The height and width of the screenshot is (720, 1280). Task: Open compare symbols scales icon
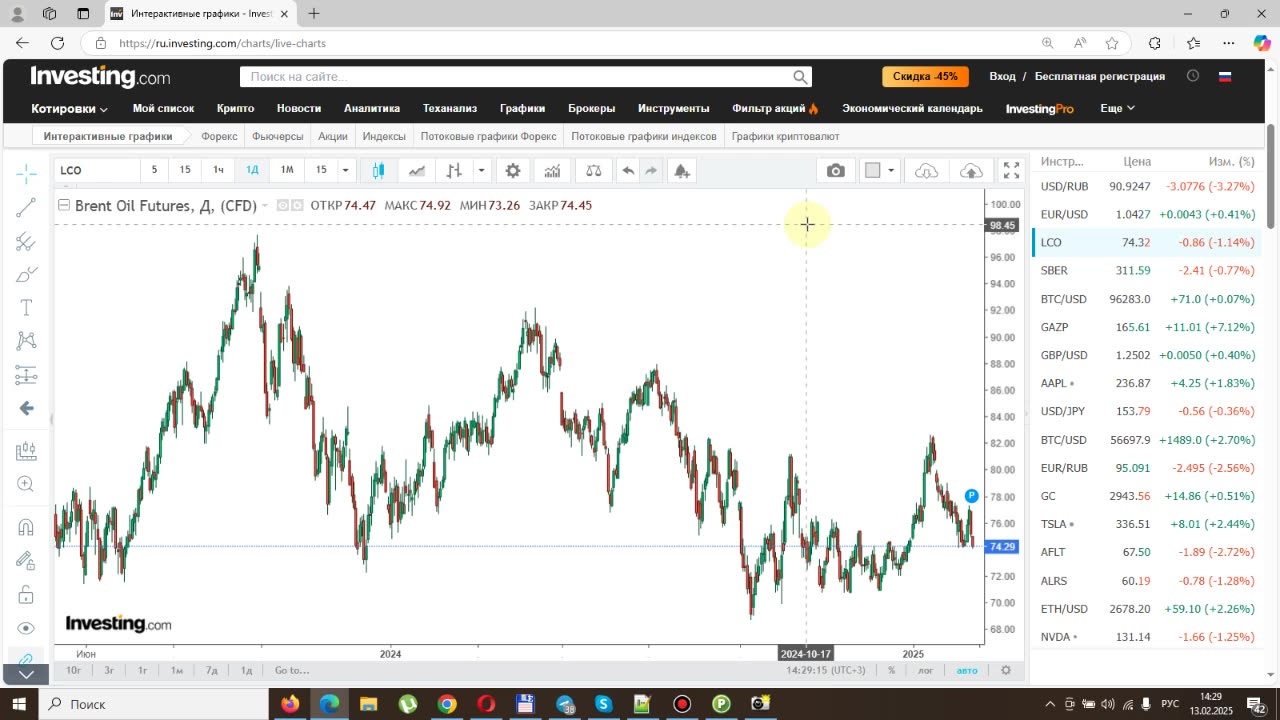(x=594, y=171)
